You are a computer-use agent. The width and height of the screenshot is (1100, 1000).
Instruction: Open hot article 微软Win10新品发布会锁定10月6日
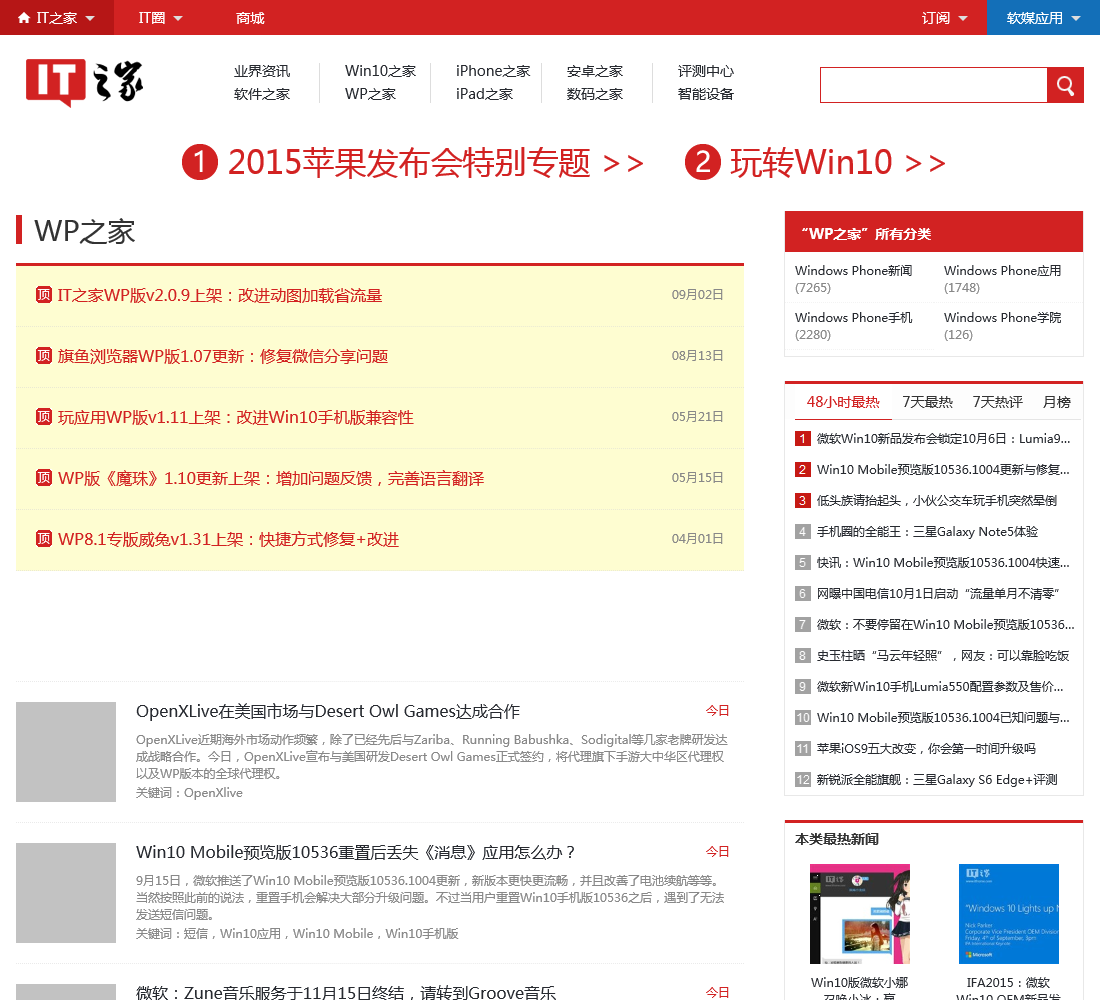944,439
